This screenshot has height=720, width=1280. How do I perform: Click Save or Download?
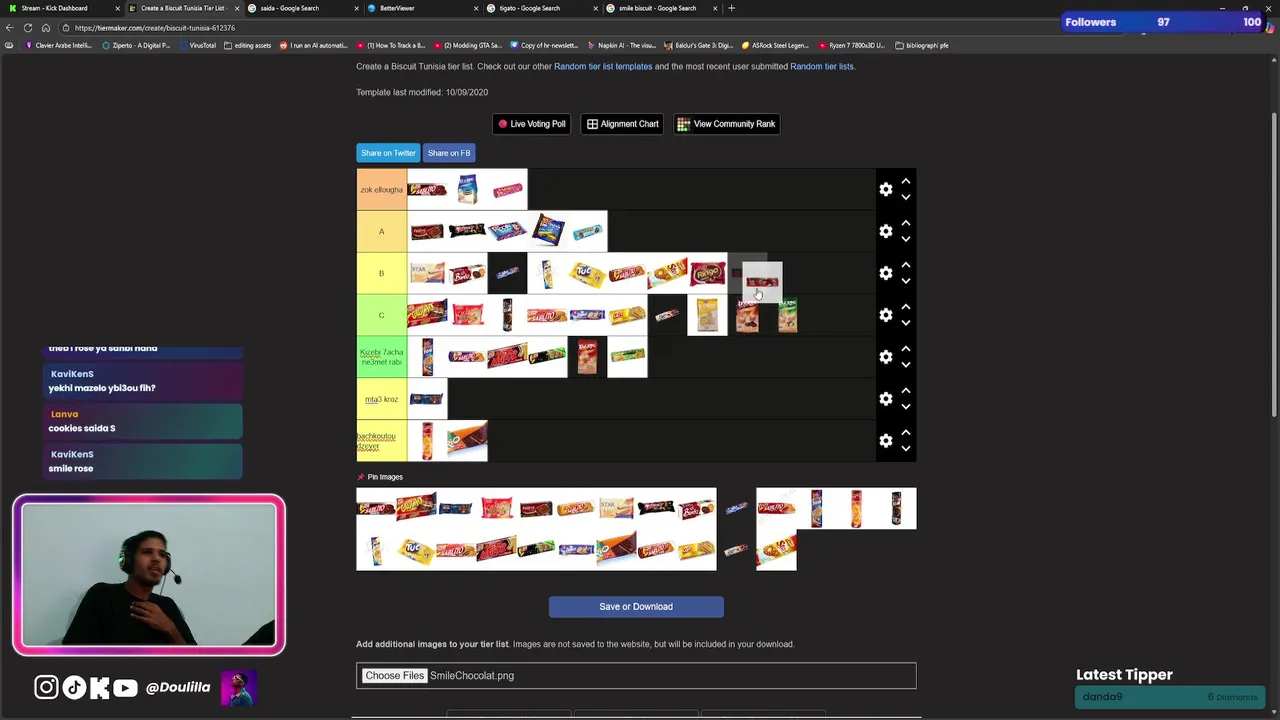click(636, 607)
